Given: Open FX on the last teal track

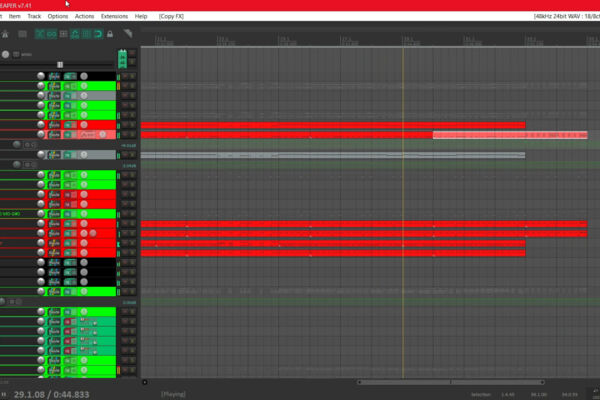Looking at the screenshot, I should click(x=54, y=351).
